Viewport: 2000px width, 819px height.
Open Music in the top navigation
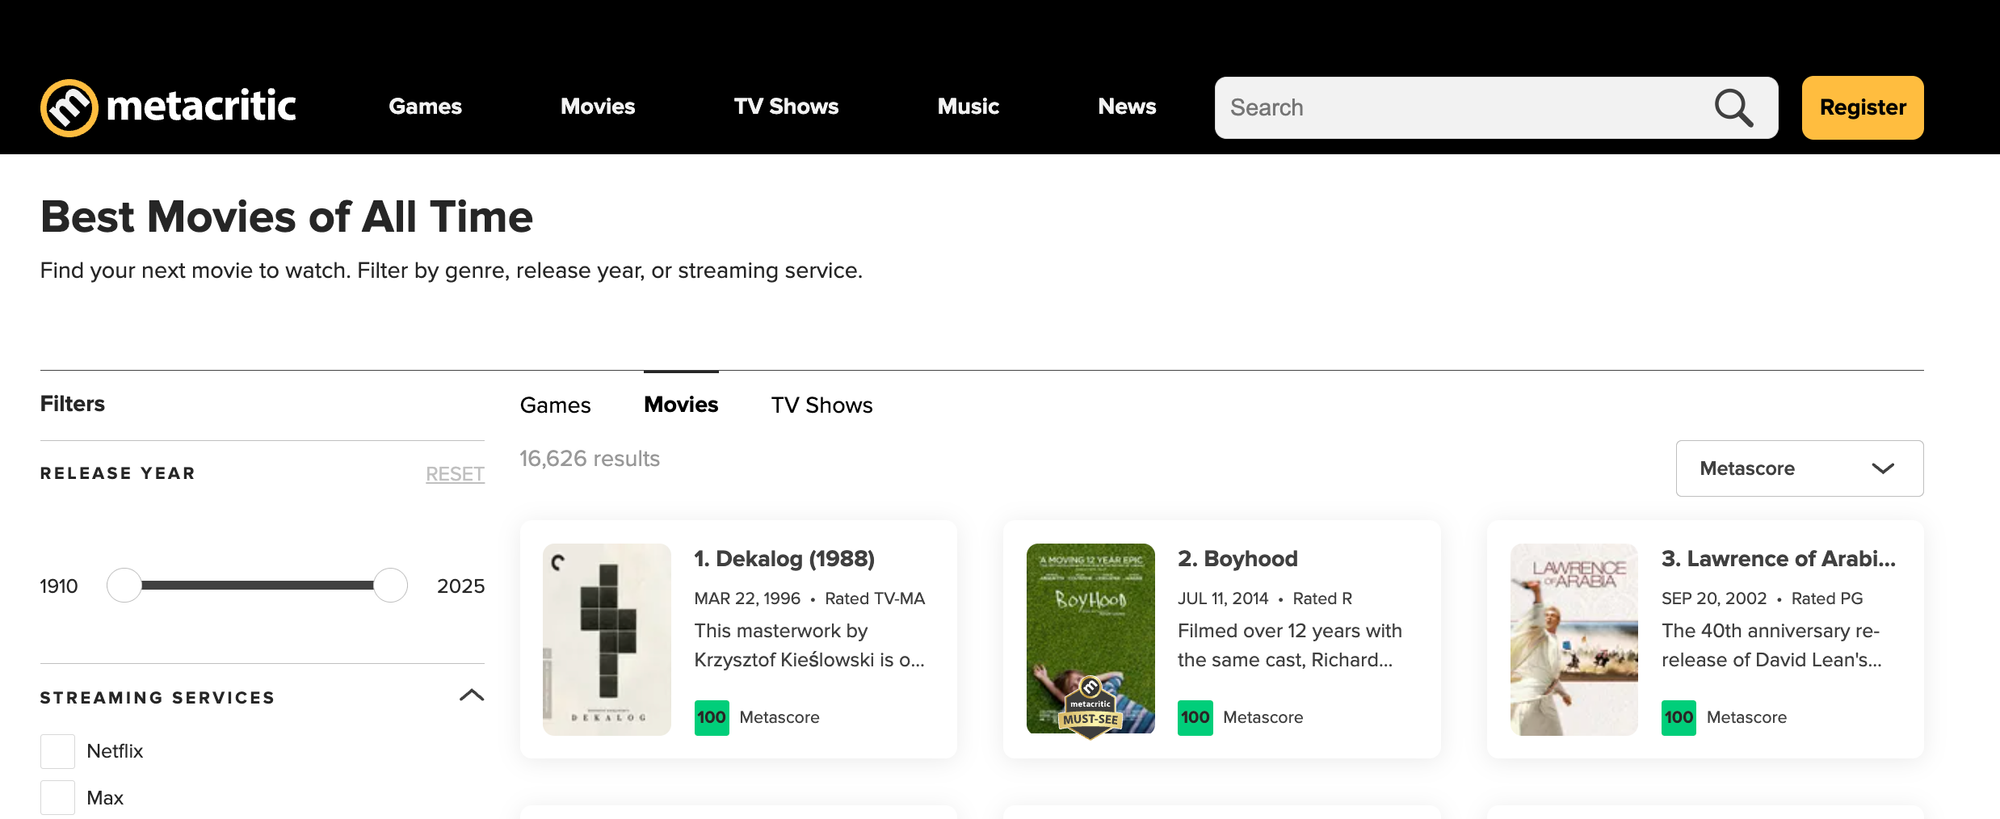point(968,107)
